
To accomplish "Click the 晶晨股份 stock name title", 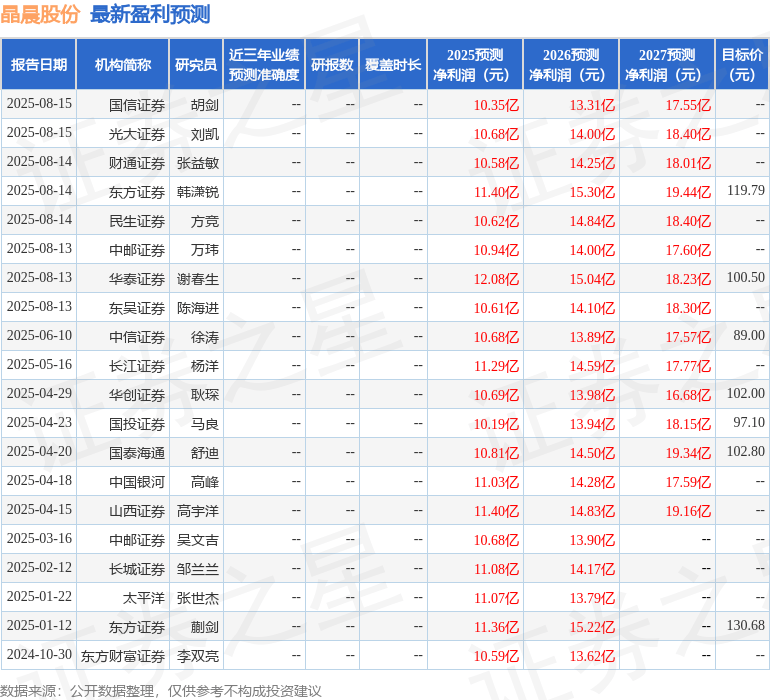I will pyautogui.click(x=41, y=14).
